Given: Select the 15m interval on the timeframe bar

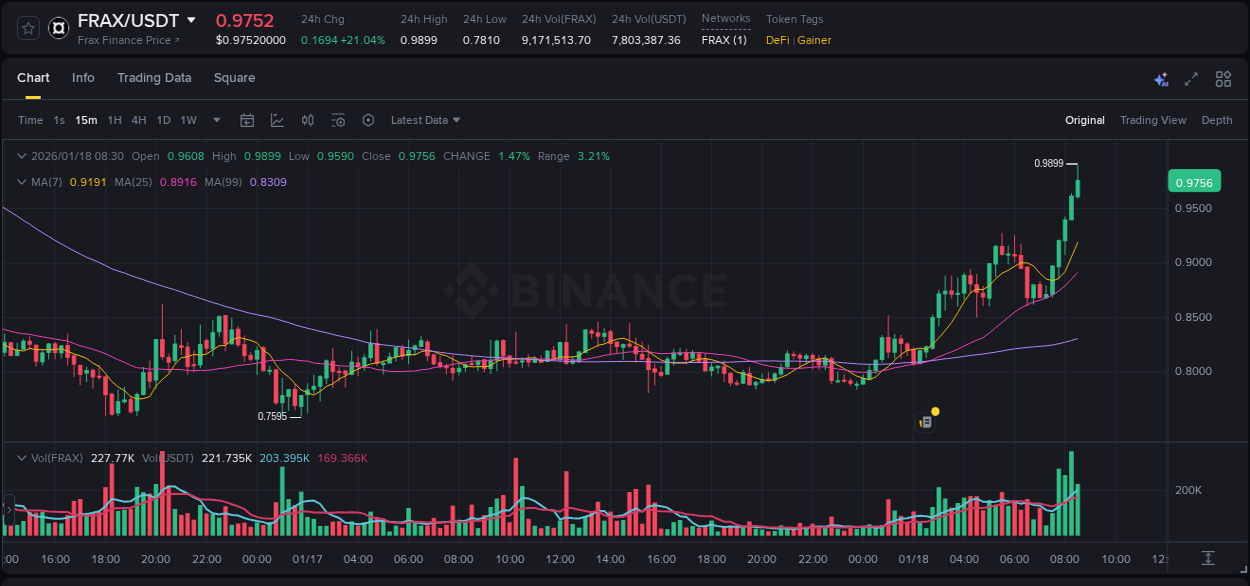Looking at the screenshot, I should [x=86, y=120].
